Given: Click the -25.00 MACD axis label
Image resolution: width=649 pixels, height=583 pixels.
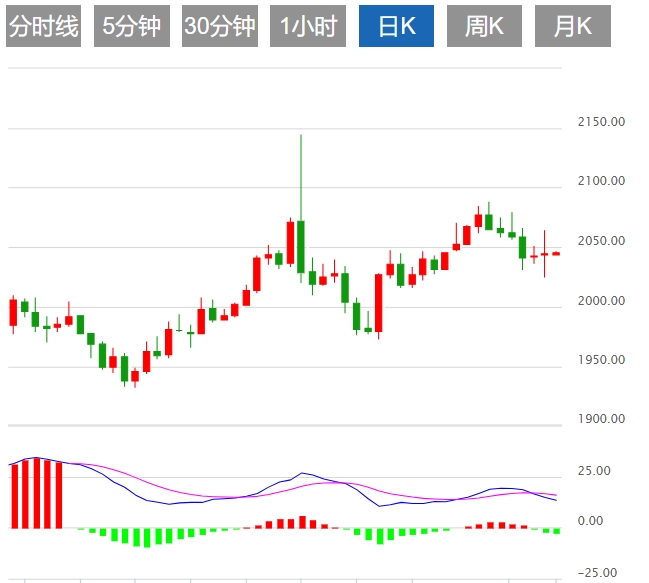Looking at the screenshot, I should [597, 573].
